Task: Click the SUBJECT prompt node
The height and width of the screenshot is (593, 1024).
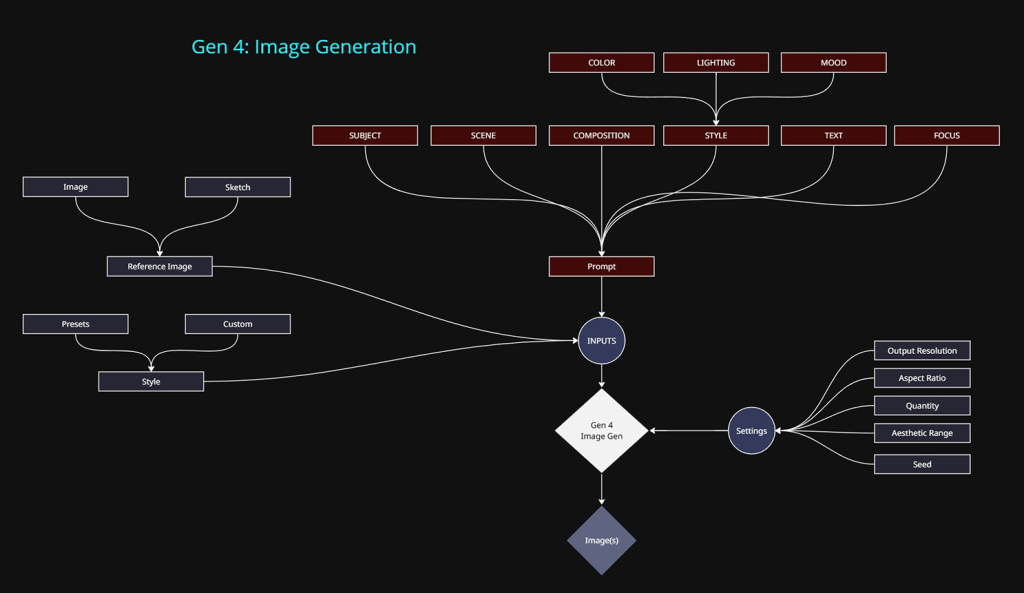Action: (x=365, y=136)
